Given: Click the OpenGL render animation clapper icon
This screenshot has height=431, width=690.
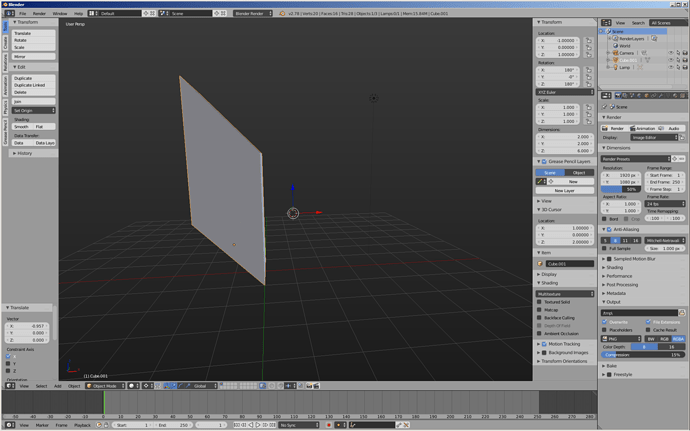Looking at the screenshot, I should pyautogui.click(x=316, y=386).
